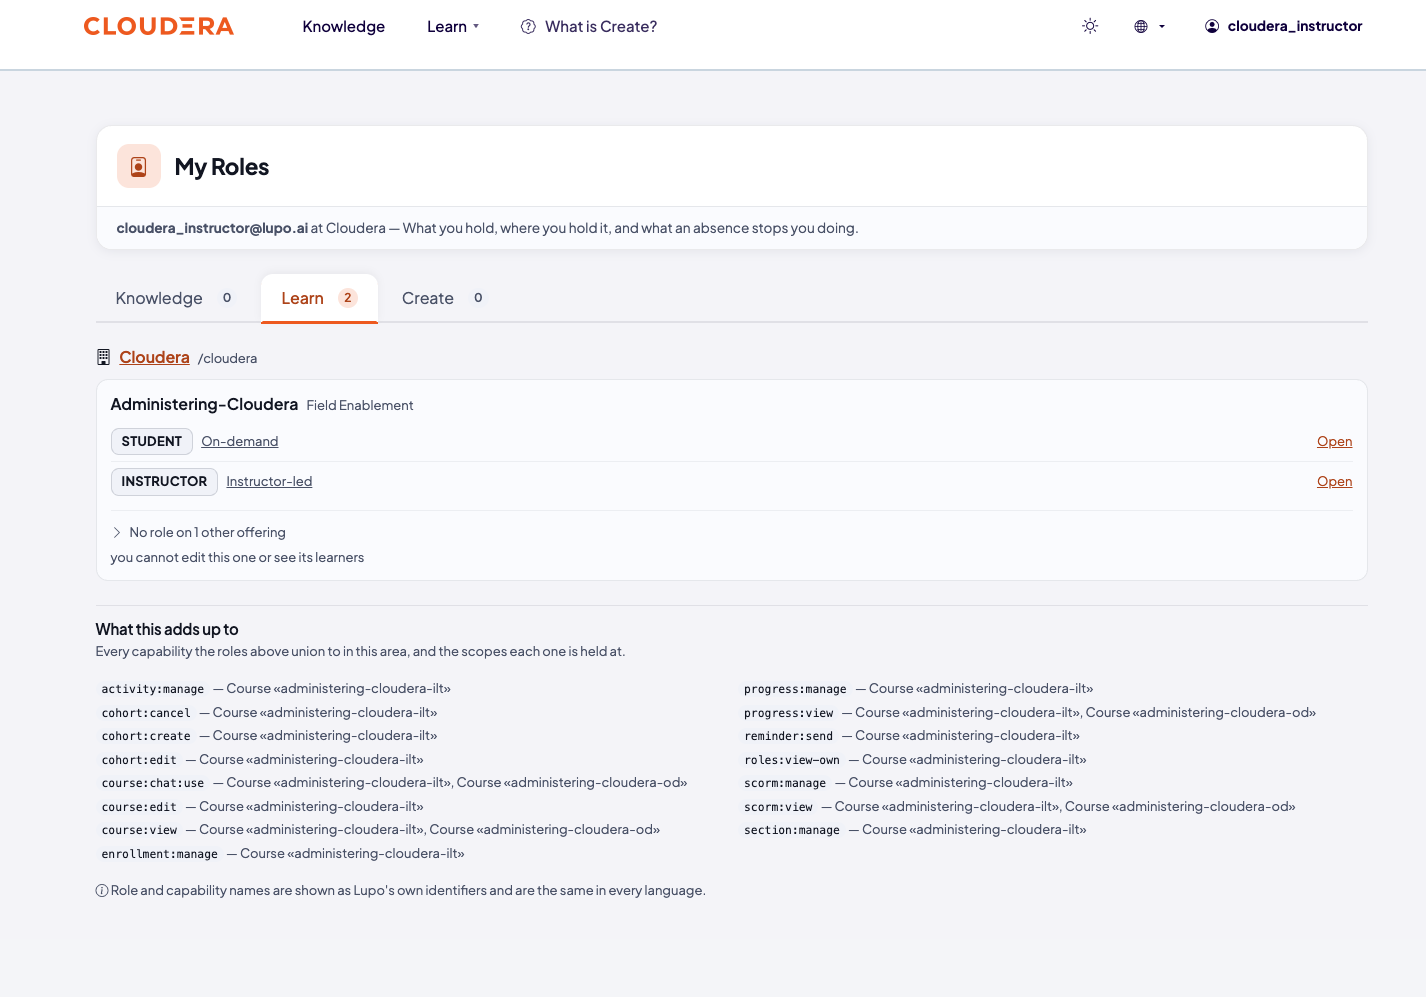Click the course:edit capability
The image size is (1426, 997).
139,807
